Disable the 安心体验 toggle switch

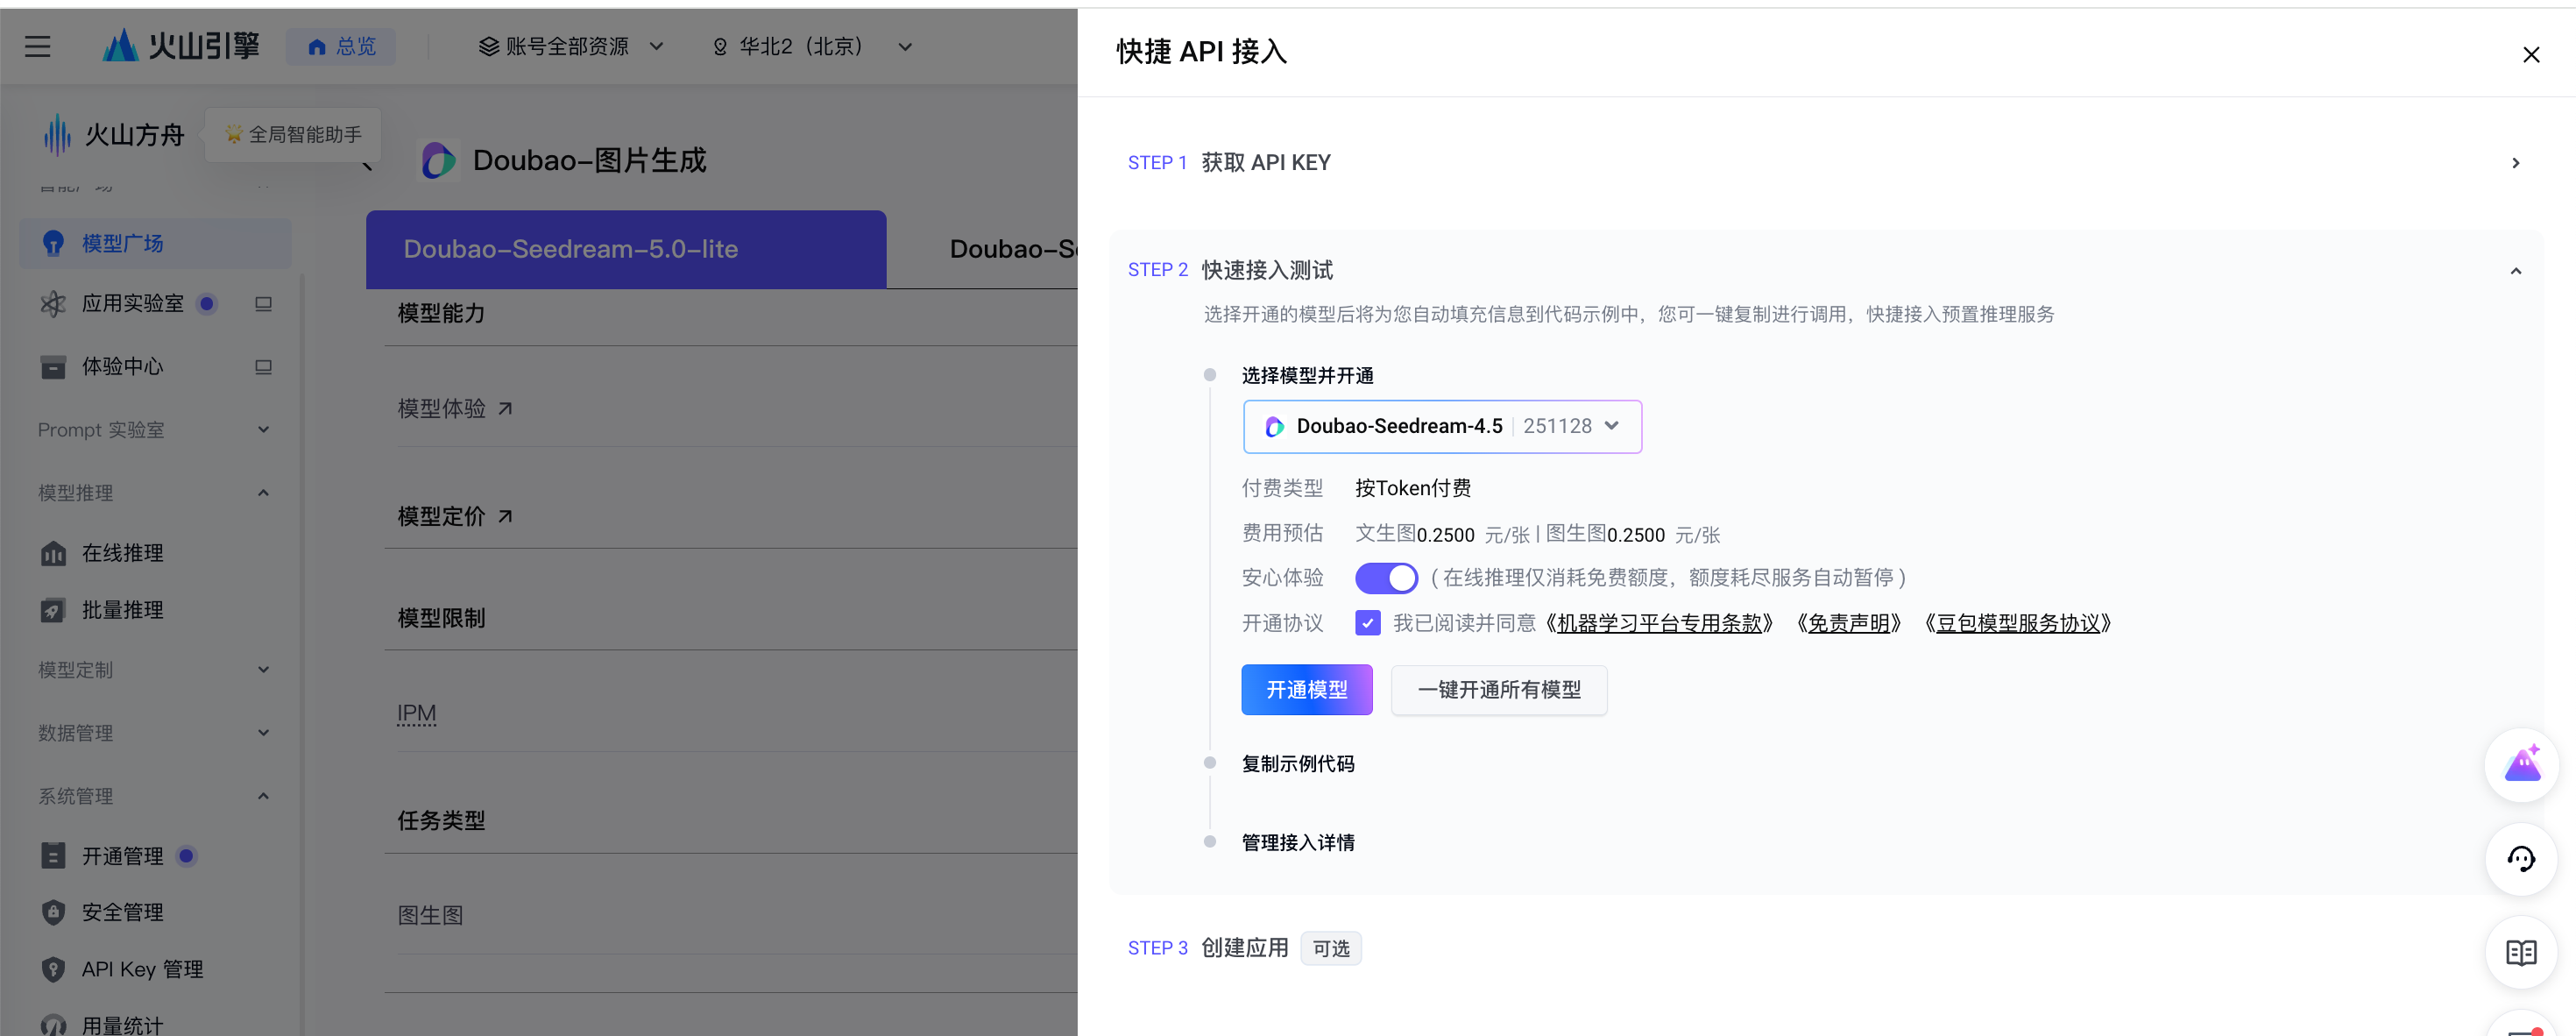(1385, 578)
